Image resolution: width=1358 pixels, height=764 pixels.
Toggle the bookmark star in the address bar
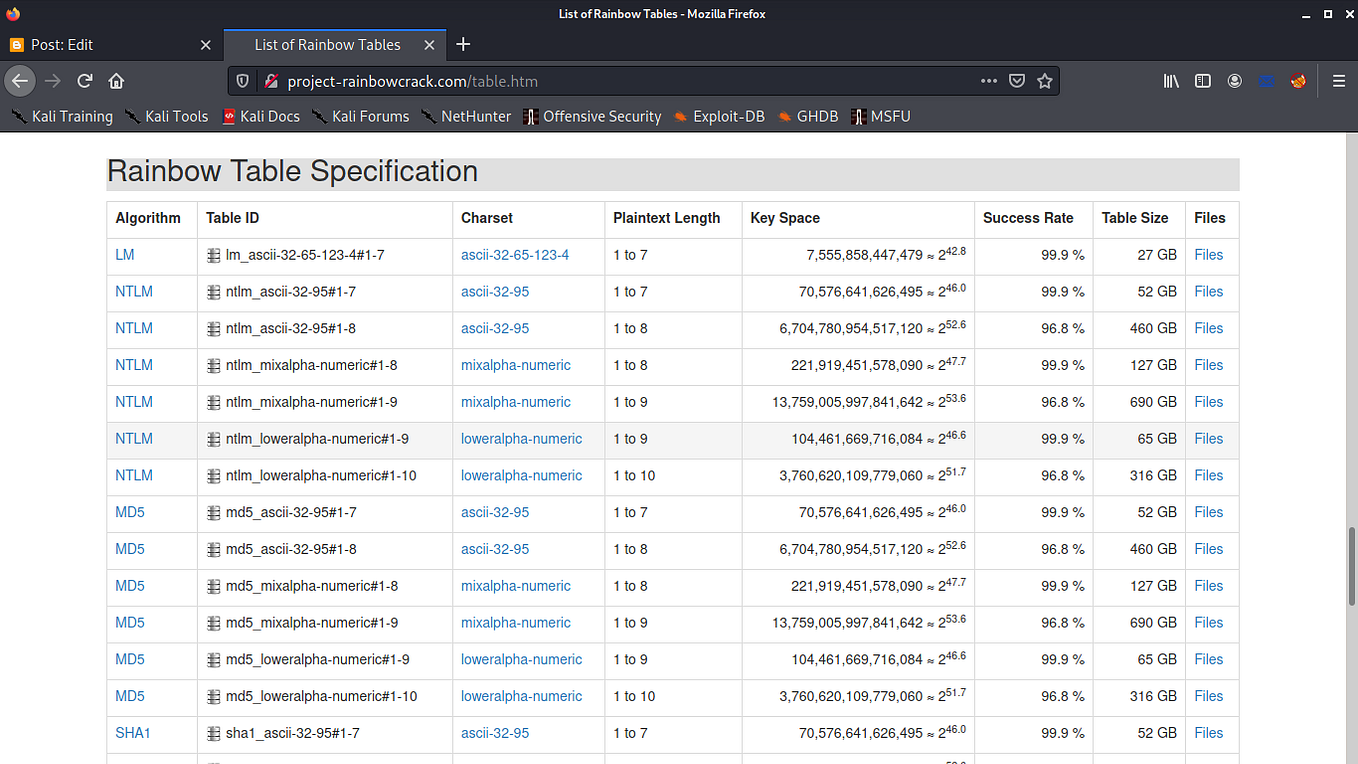coord(1045,81)
